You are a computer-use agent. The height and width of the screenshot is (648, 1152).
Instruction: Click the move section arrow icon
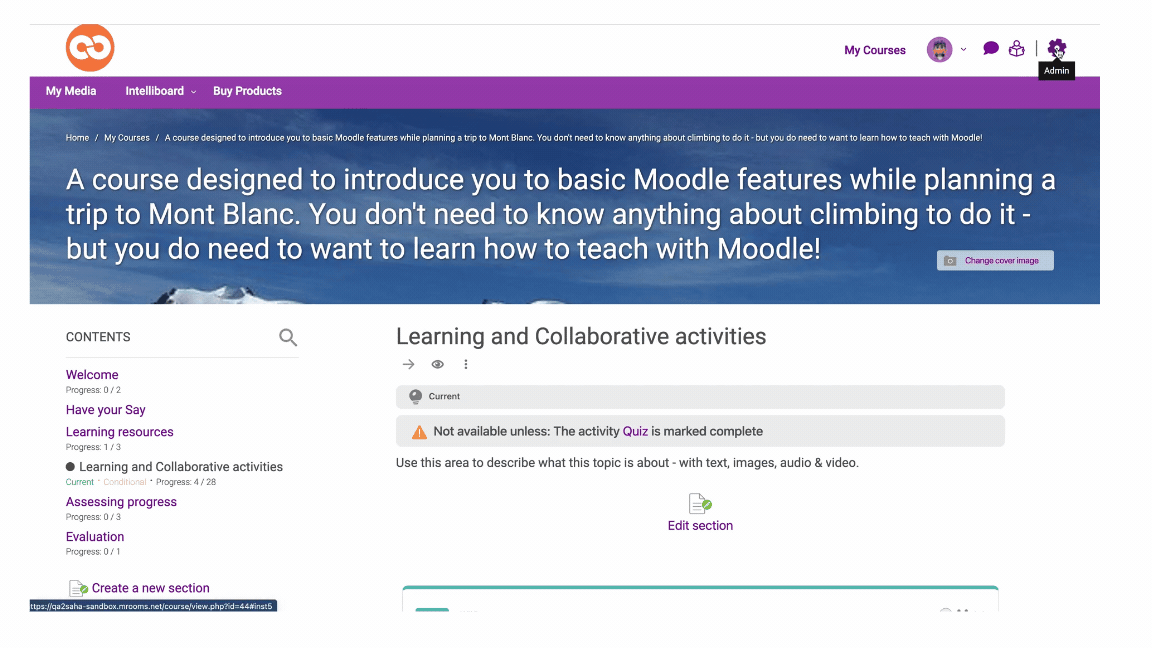408,364
